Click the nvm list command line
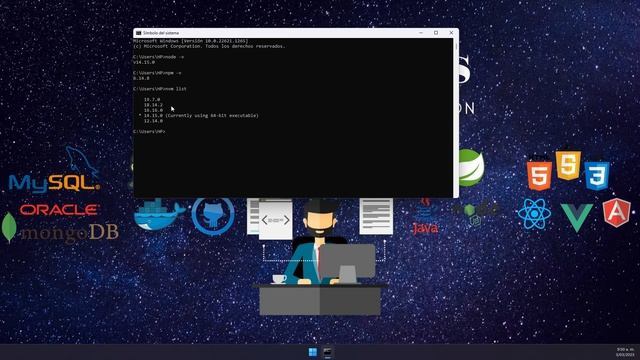640x360 pixels. coord(160,89)
